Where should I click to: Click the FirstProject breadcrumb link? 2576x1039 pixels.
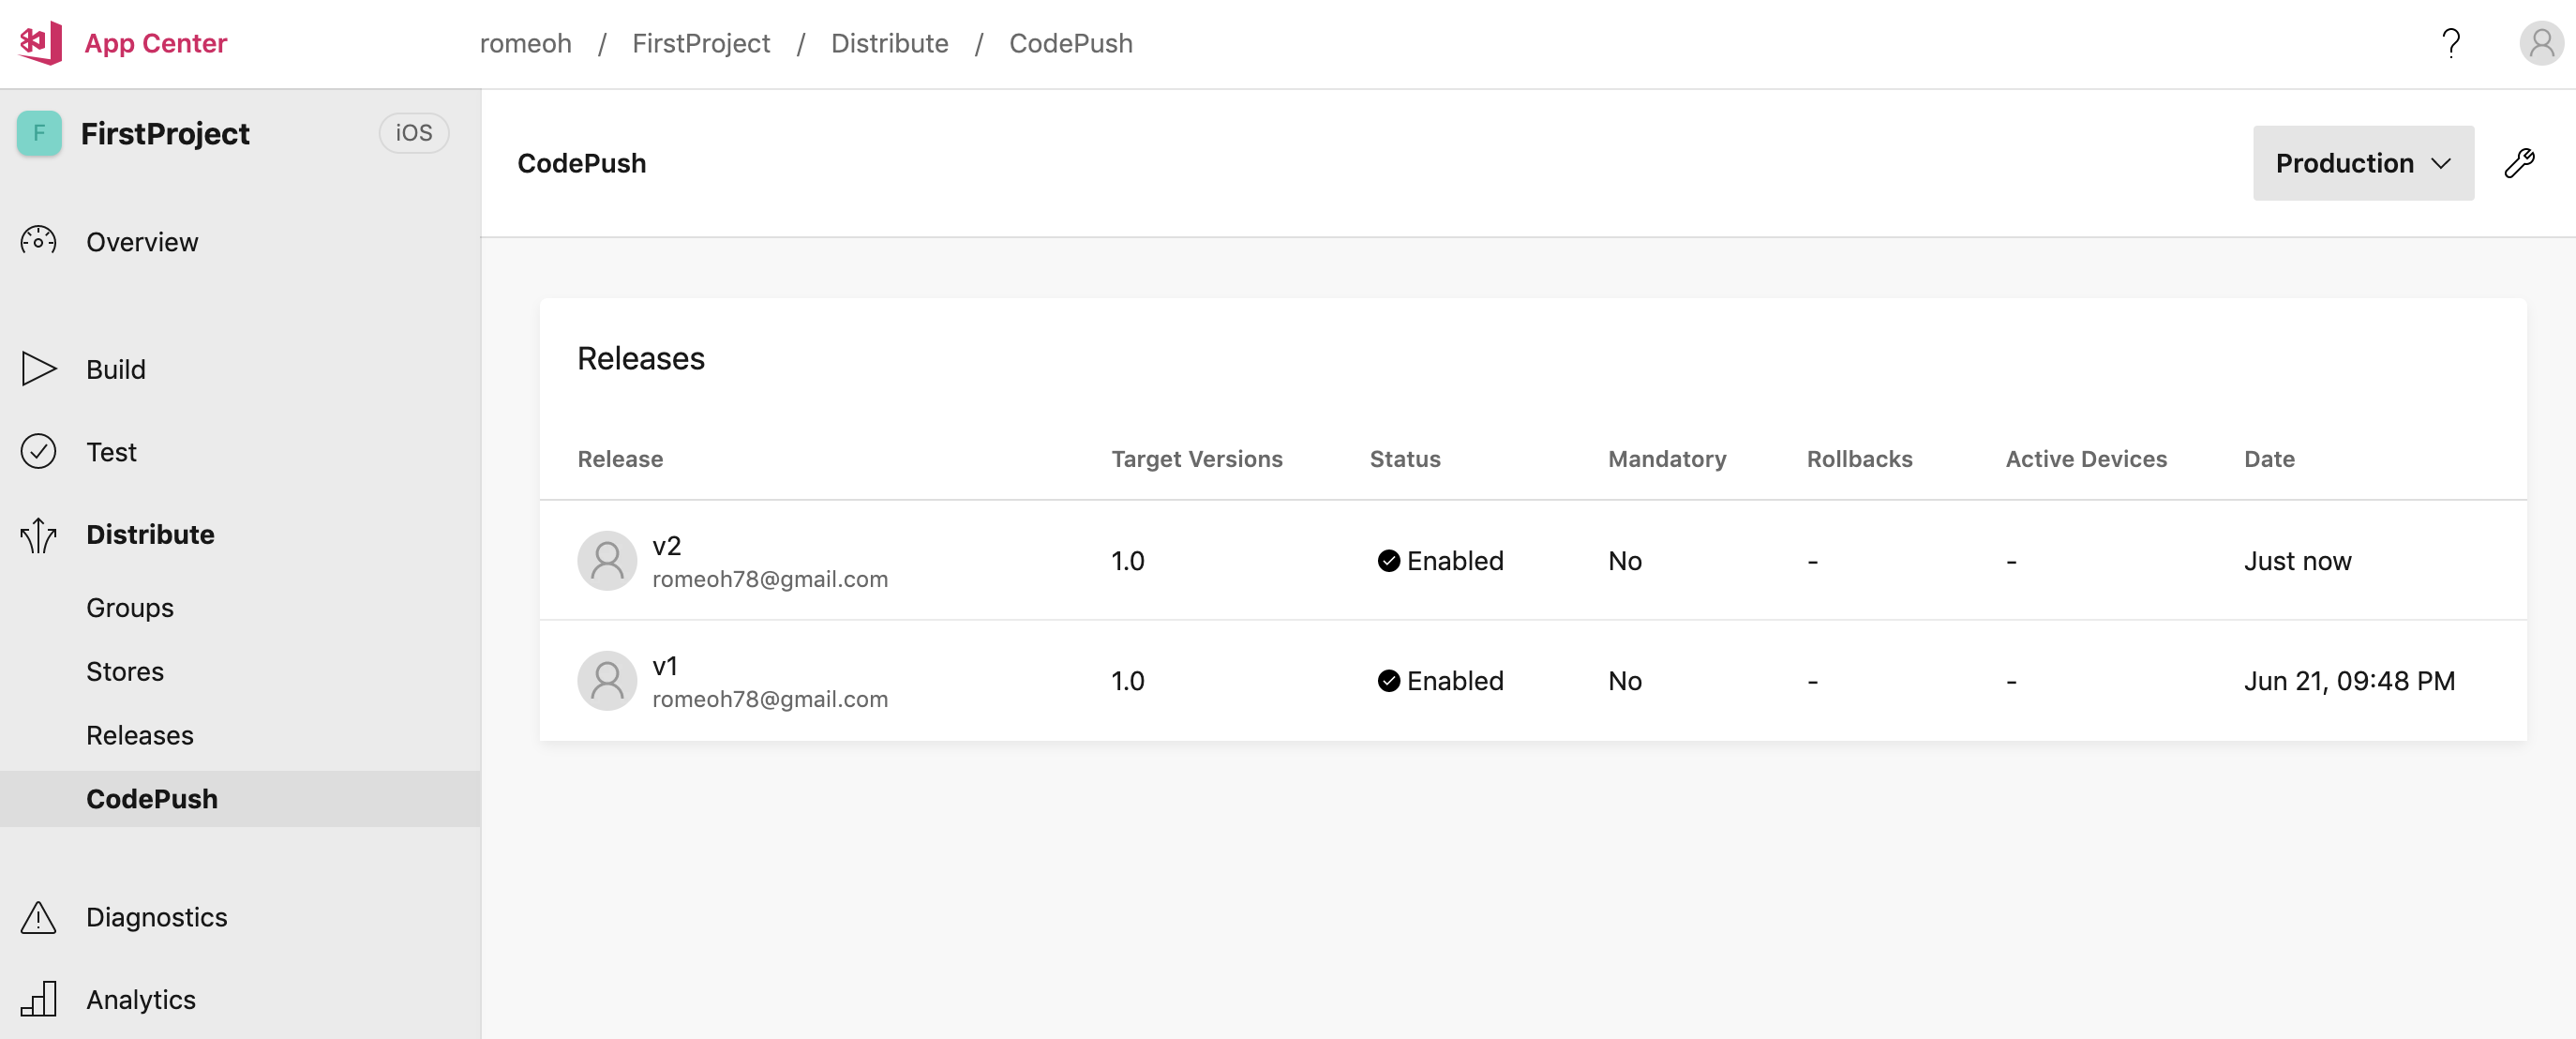click(701, 43)
